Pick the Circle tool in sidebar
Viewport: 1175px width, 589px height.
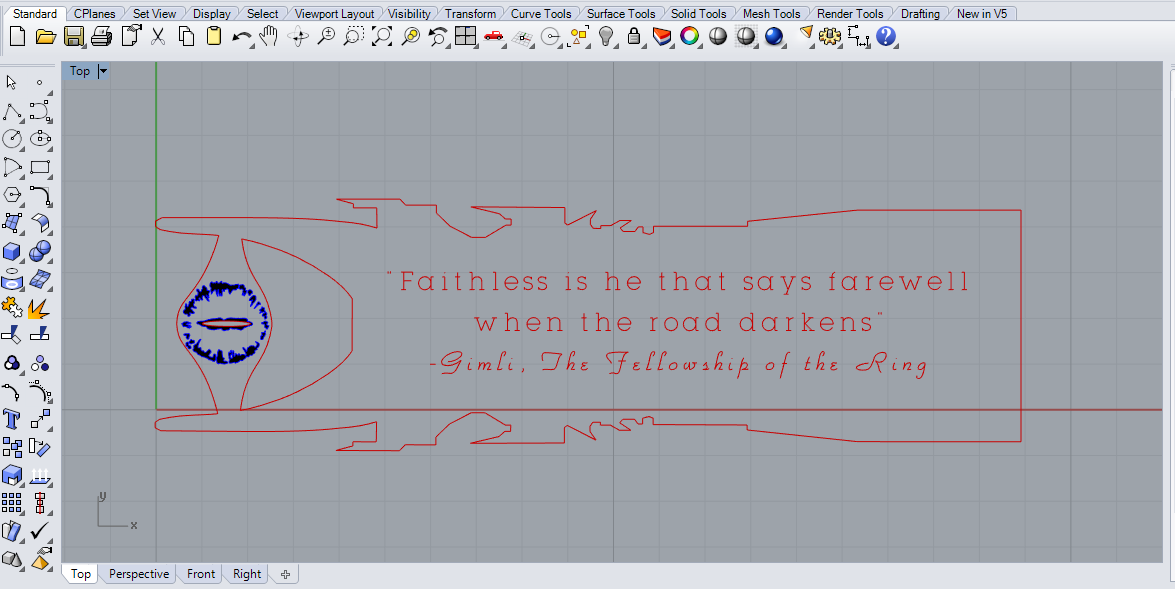(x=12, y=139)
